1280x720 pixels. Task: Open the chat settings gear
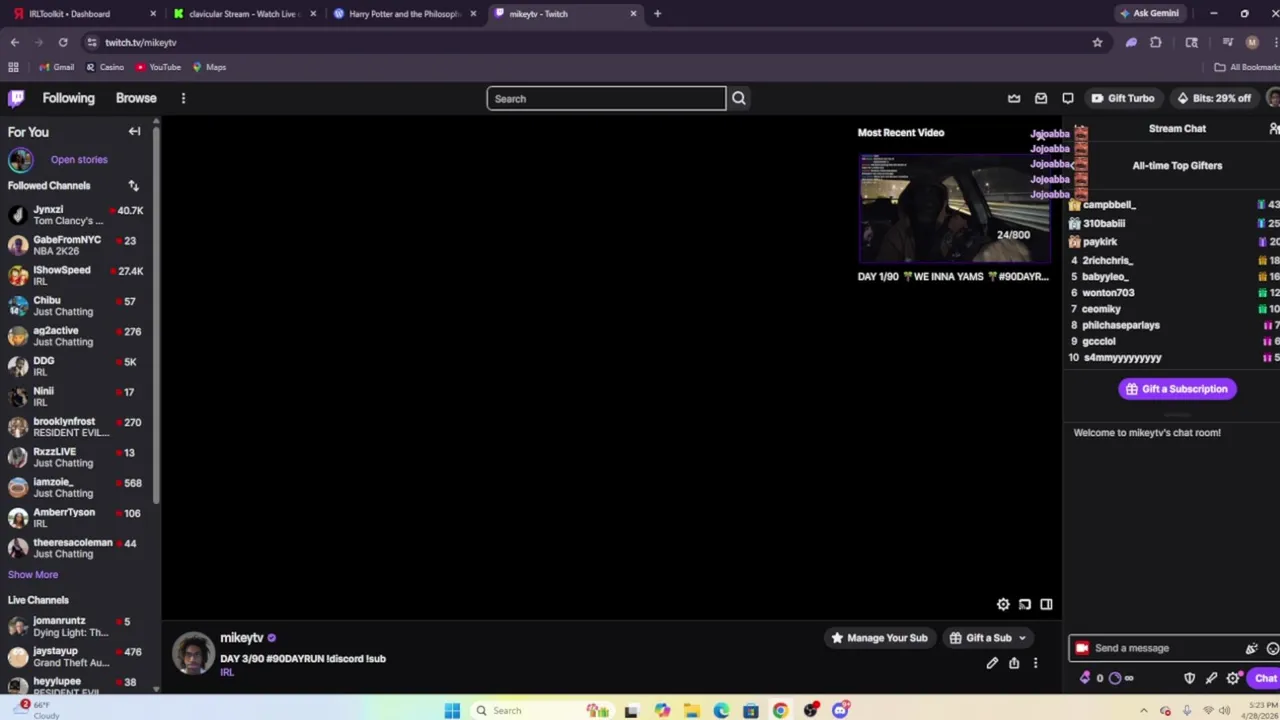click(1233, 678)
